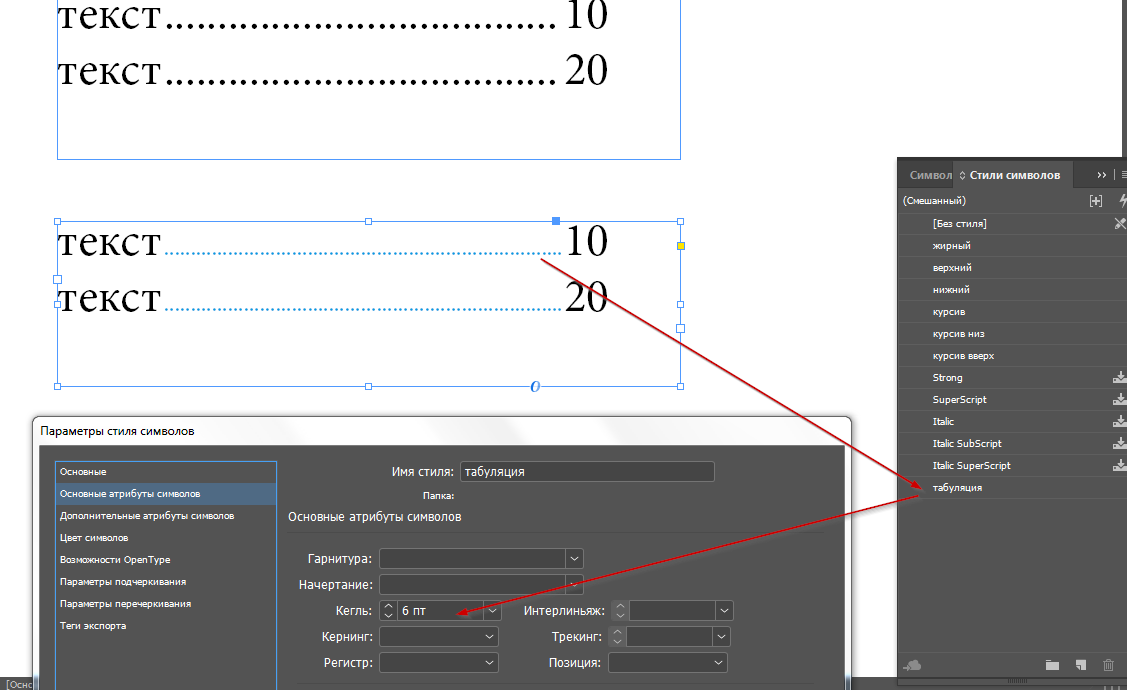1127x690 pixels.
Task: Expand the Начертание dropdown arrow
Action: tap(574, 585)
